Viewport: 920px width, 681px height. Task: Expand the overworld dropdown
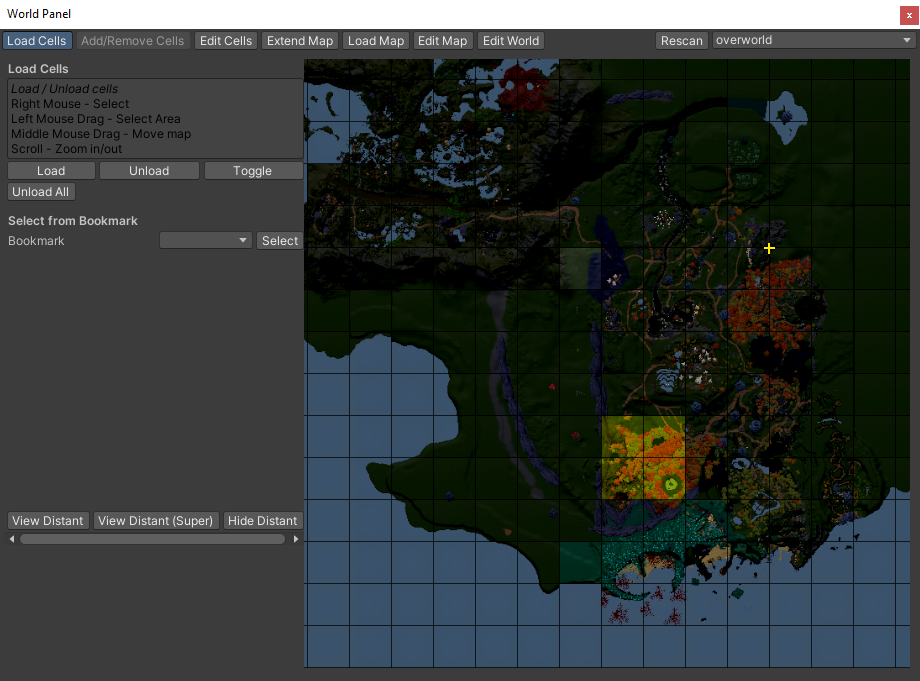click(814, 41)
